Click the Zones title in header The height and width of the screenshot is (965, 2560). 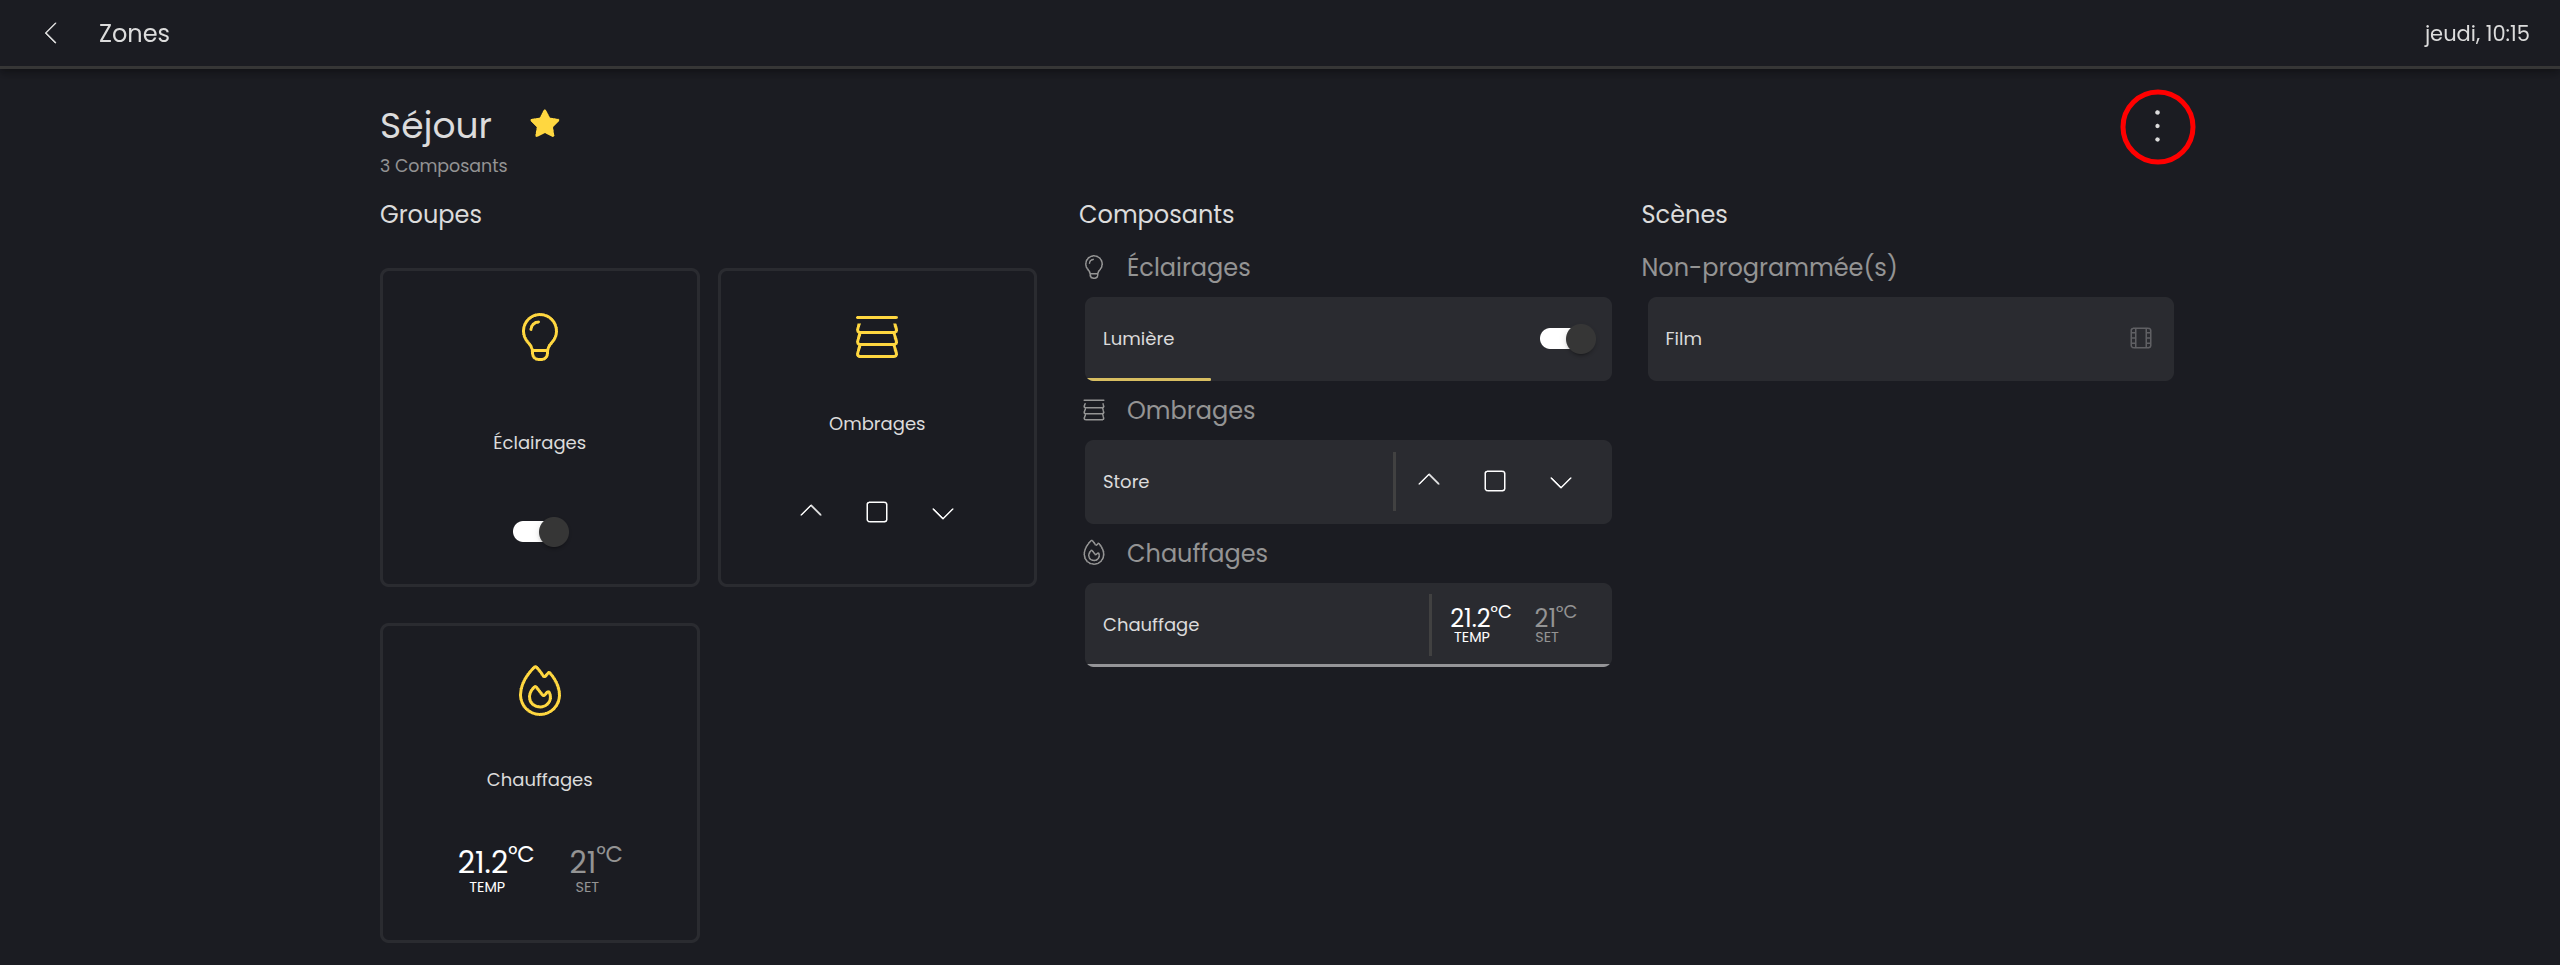tap(134, 33)
